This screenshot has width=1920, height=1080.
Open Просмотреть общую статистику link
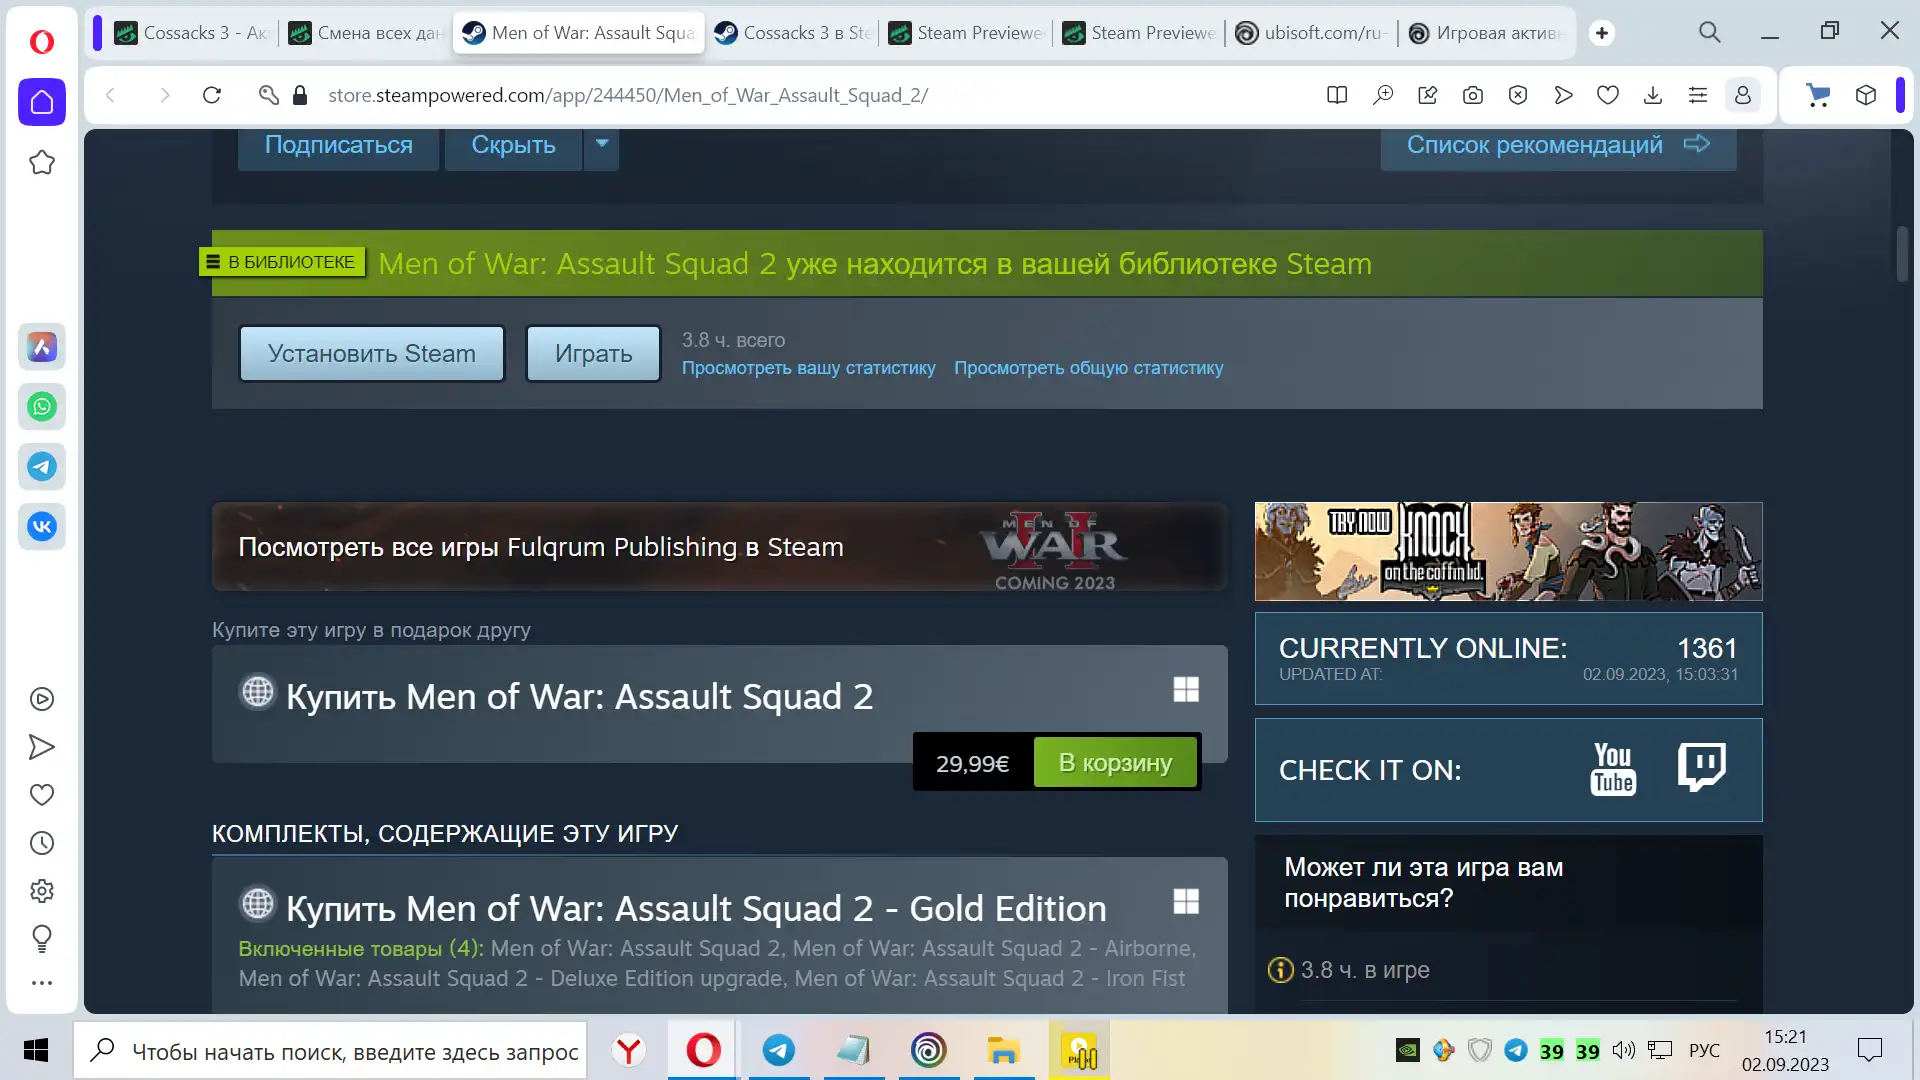coord(1088,368)
